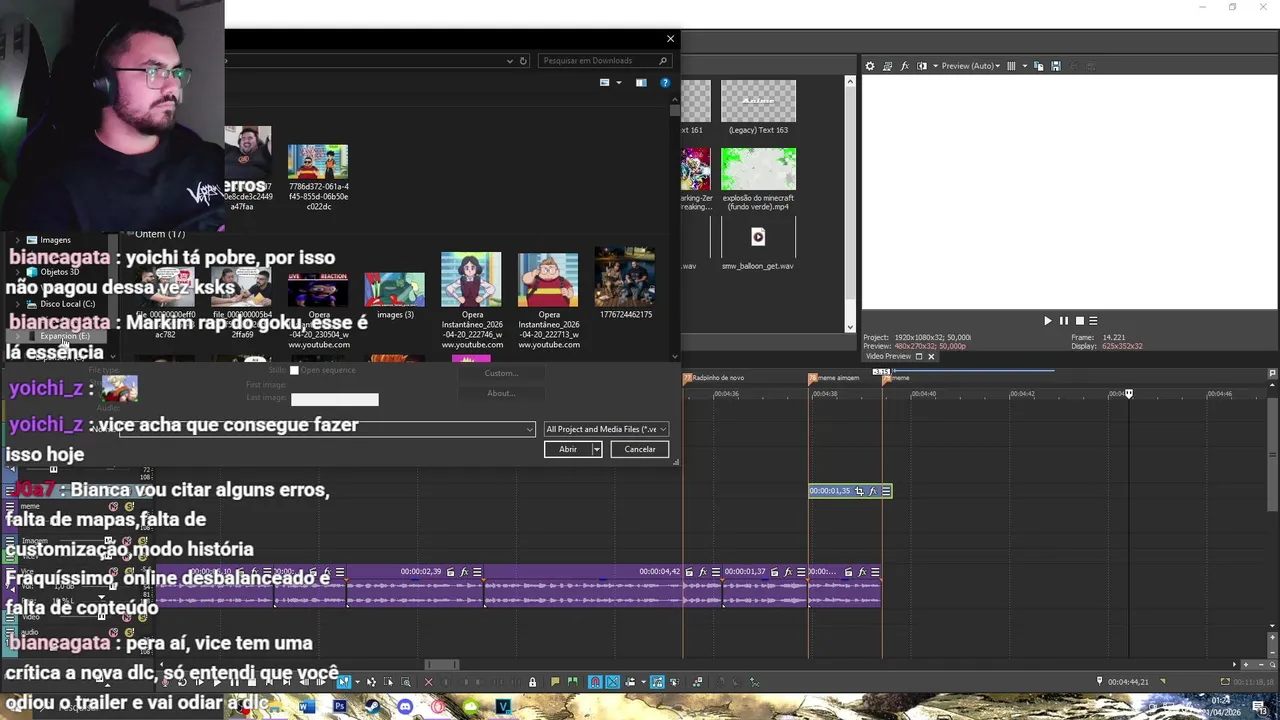The height and width of the screenshot is (720, 1280).
Task: Open the 00:00:01,35 clip's hamburger menu
Action: click(886, 491)
